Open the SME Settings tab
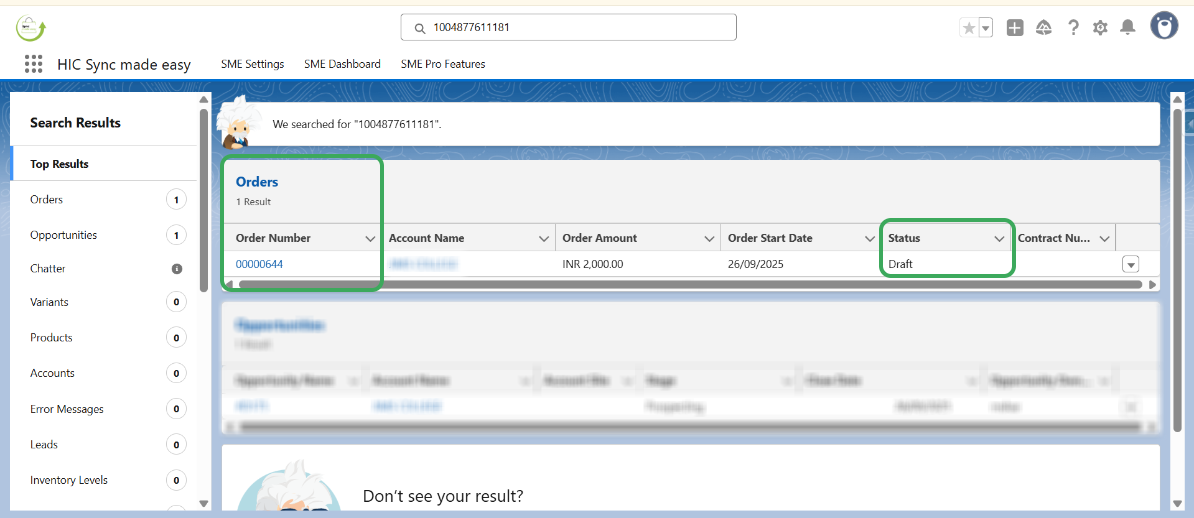 click(x=252, y=64)
